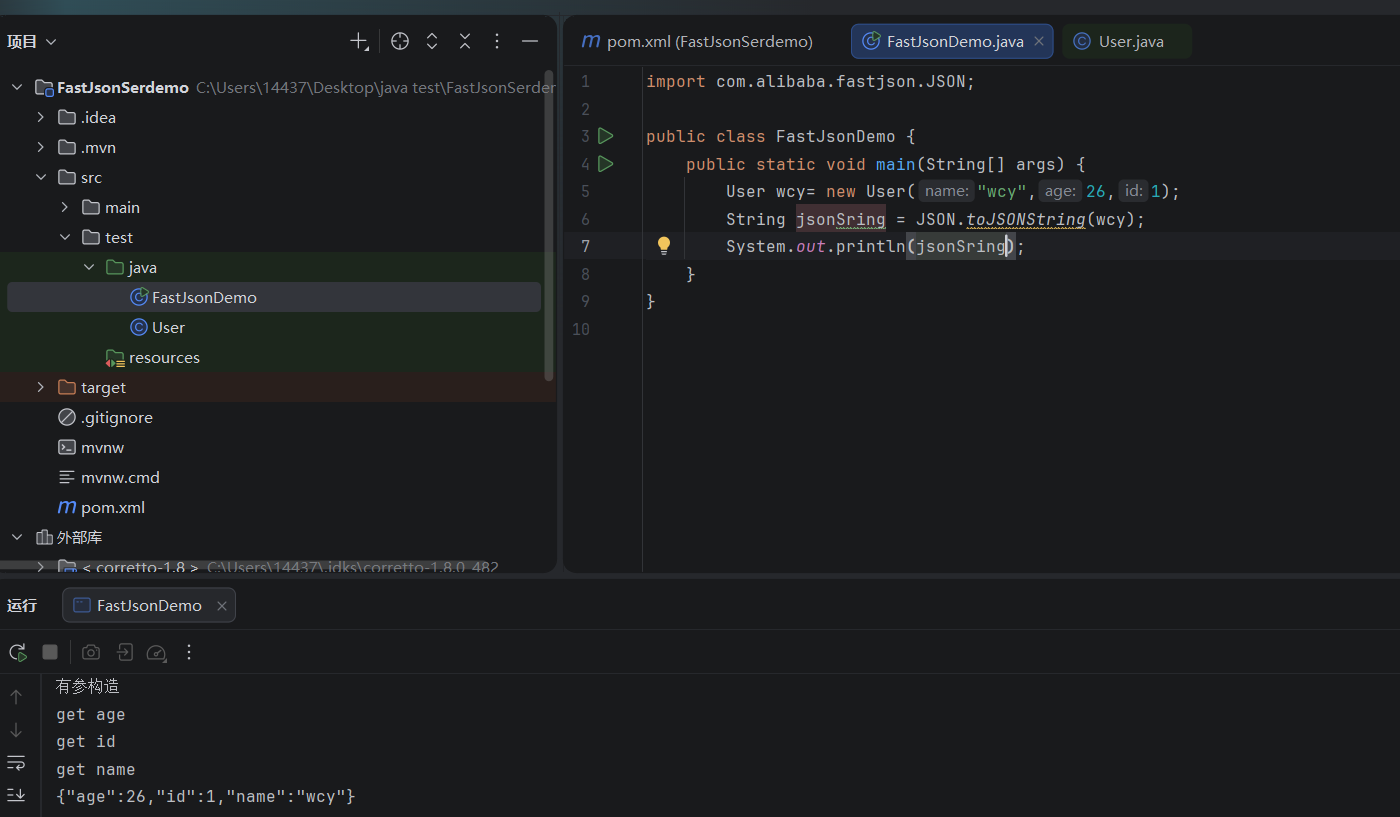Switch to pom.xml (FastJsonSerdemo) tab
Screen dimensions: 1400x817
coord(698,41)
